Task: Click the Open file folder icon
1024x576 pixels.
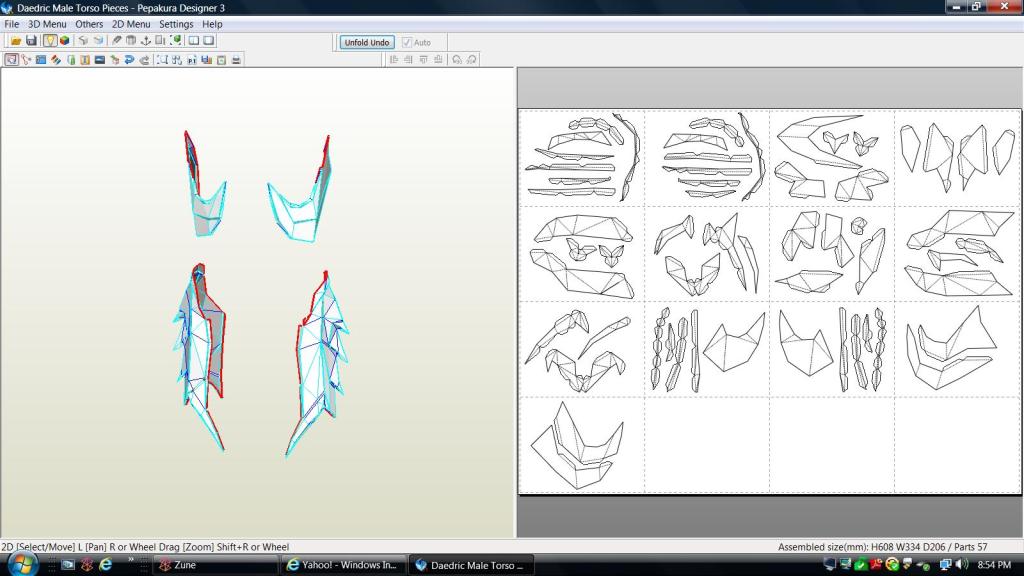Action: pyautogui.click(x=16, y=40)
